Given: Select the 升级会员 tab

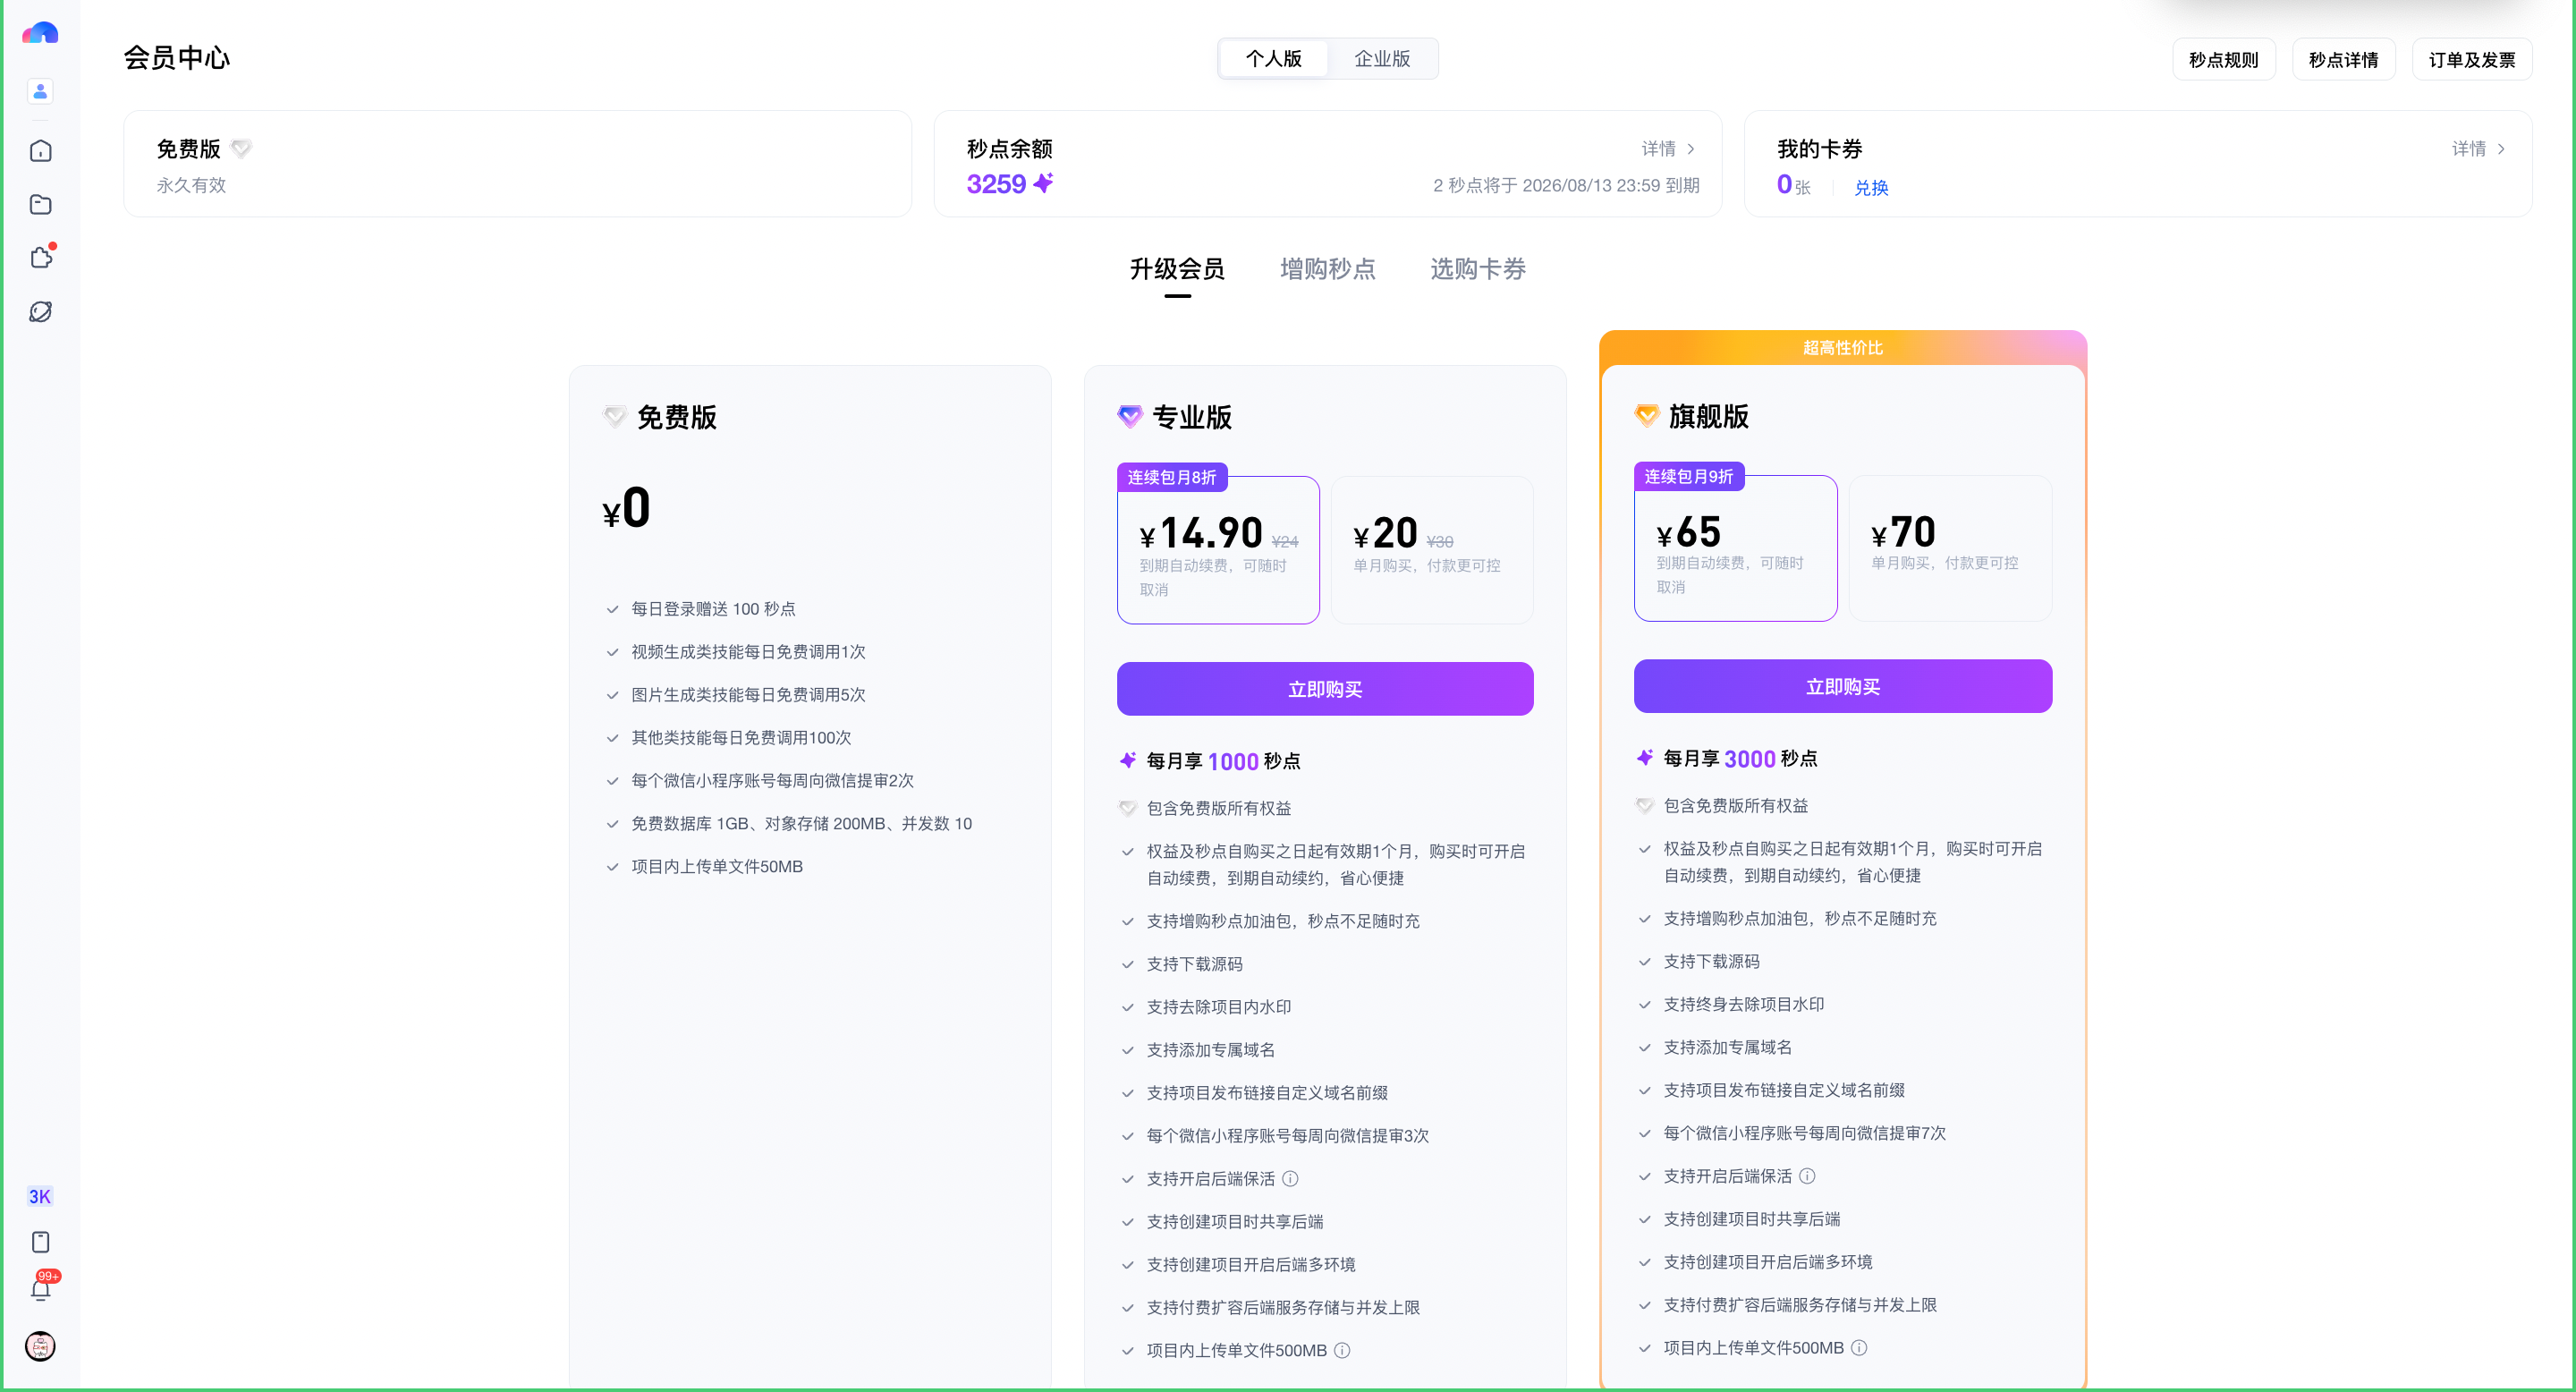Looking at the screenshot, I should pos(1177,269).
